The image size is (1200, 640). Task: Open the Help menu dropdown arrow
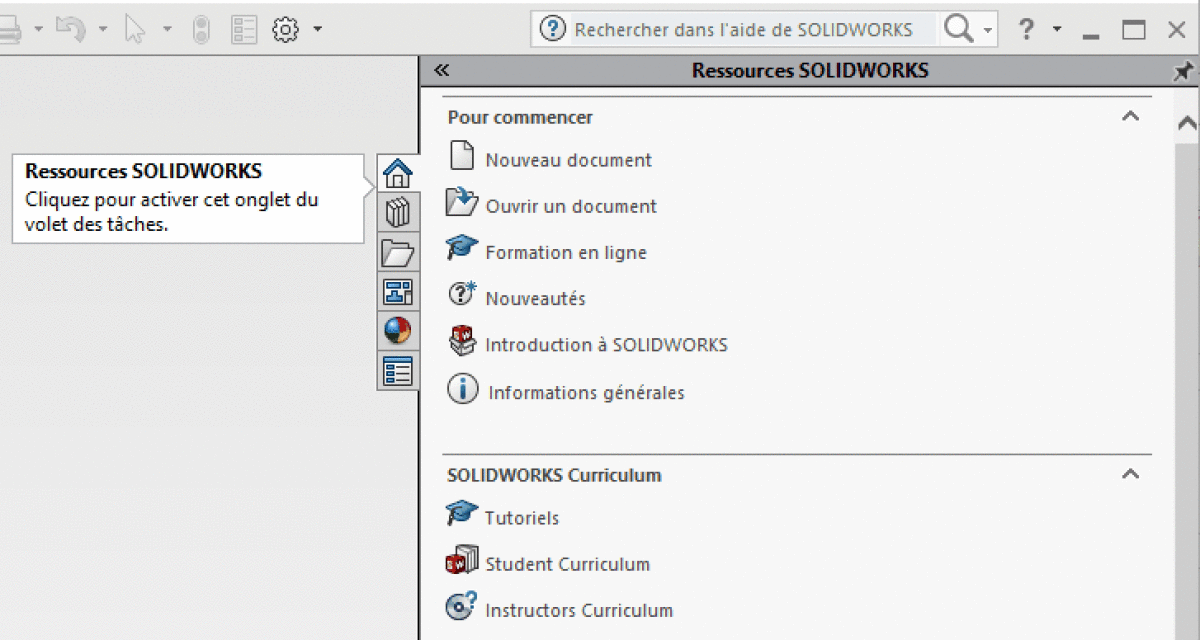point(1057,29)
